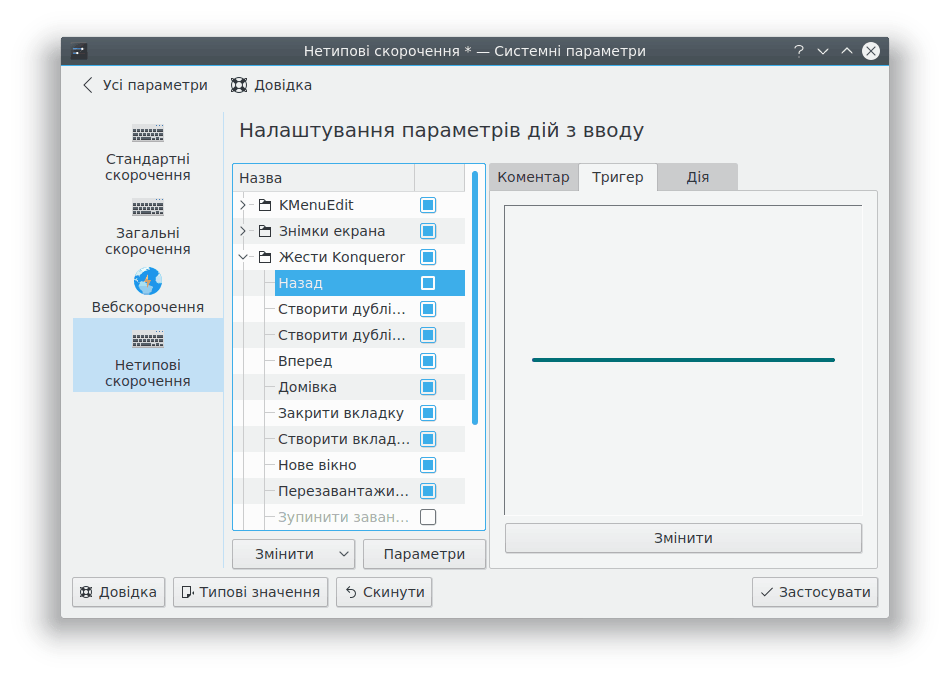Open Вебскорочення globe icon
Image resolution: width=950 pixels, height=679 pixels.
pos(148,281)
